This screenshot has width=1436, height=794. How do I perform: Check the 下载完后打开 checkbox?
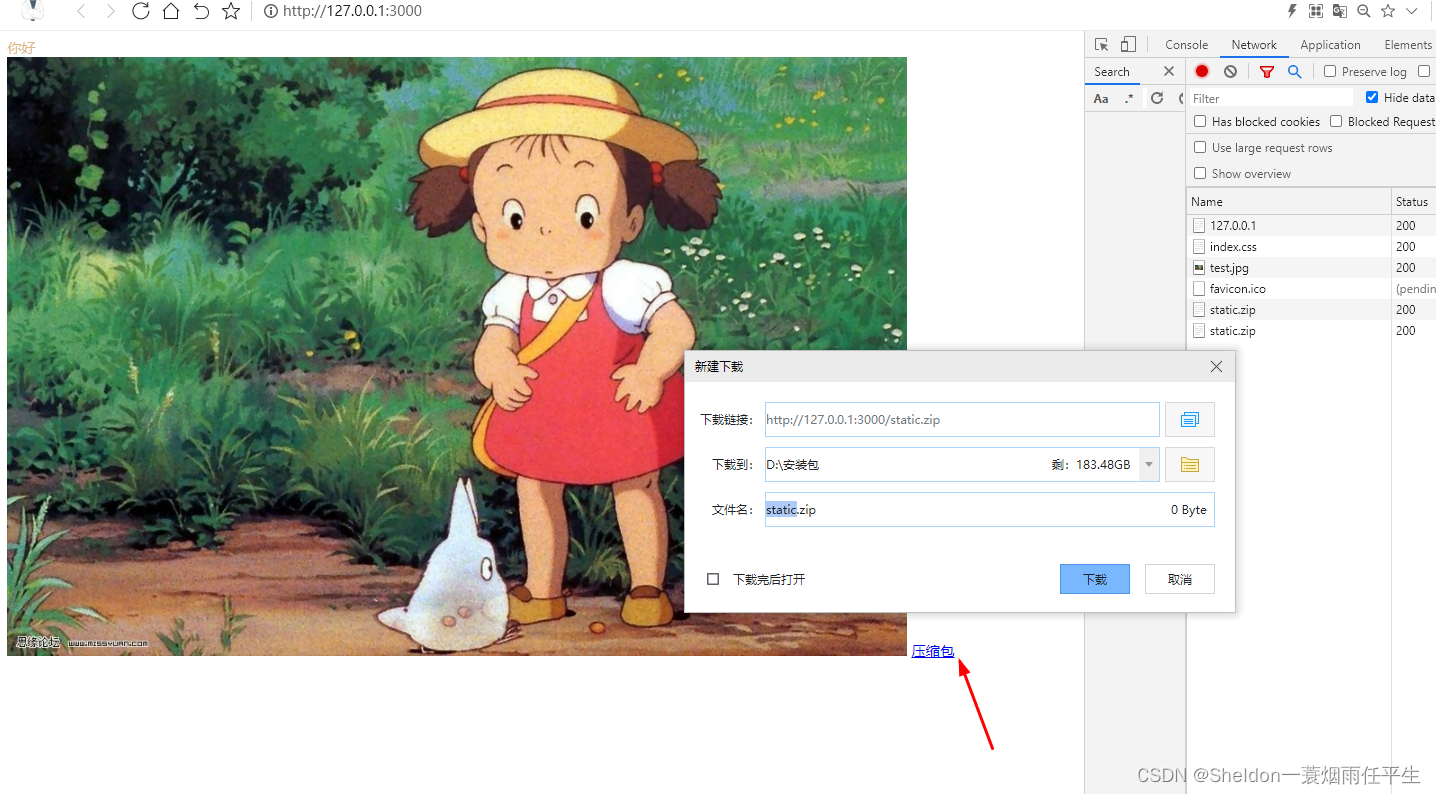click(713, 579)
